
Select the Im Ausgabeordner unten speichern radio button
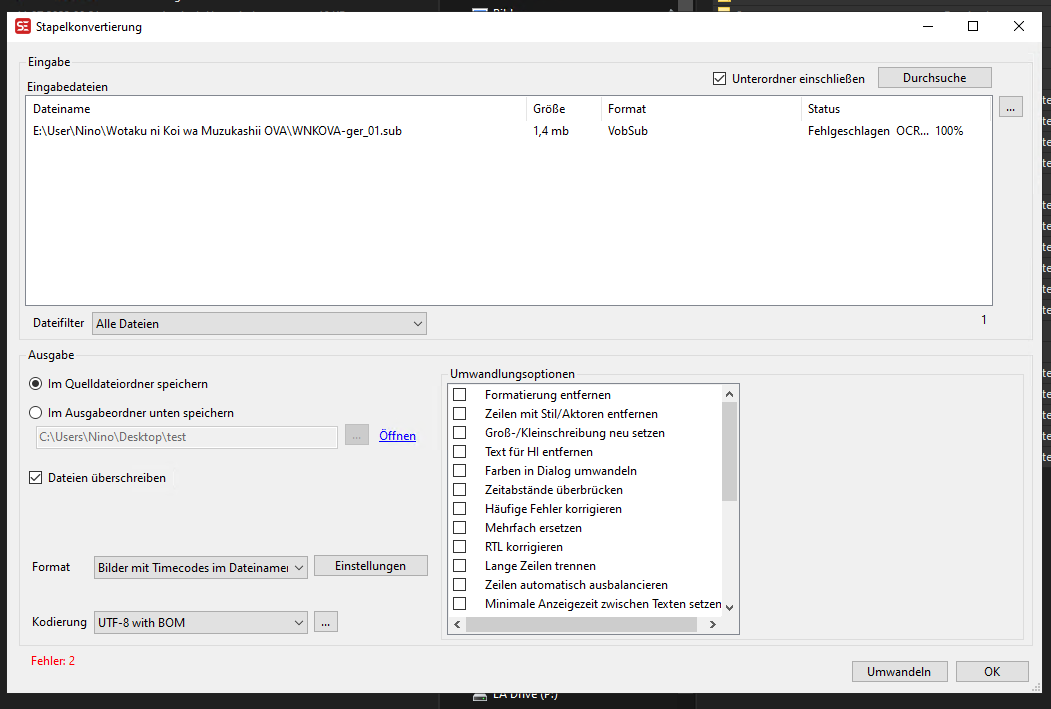pyautogui.click(x=35, y=412)
